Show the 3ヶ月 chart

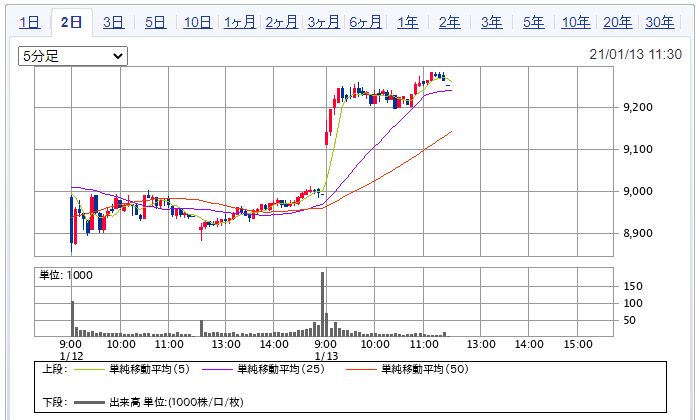(324, 22)
